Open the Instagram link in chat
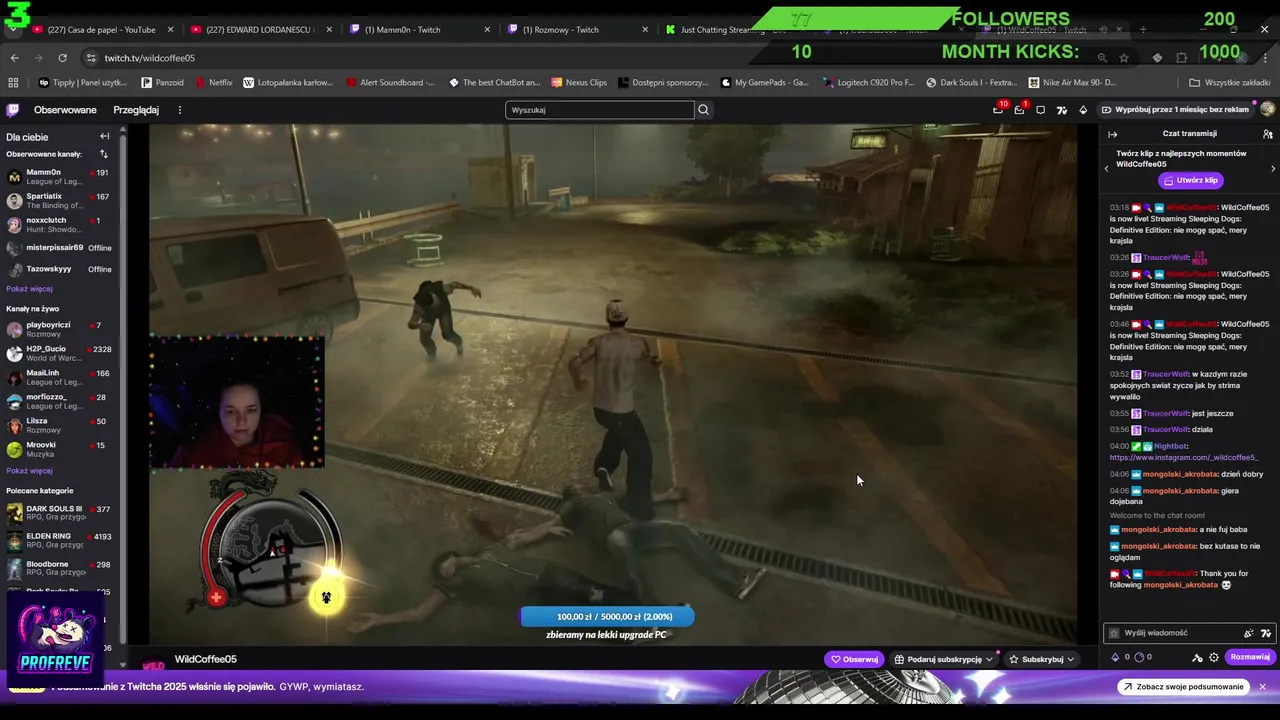Image resolution: width=1280 pixels, height=720 pixels. click(1183, 457)
